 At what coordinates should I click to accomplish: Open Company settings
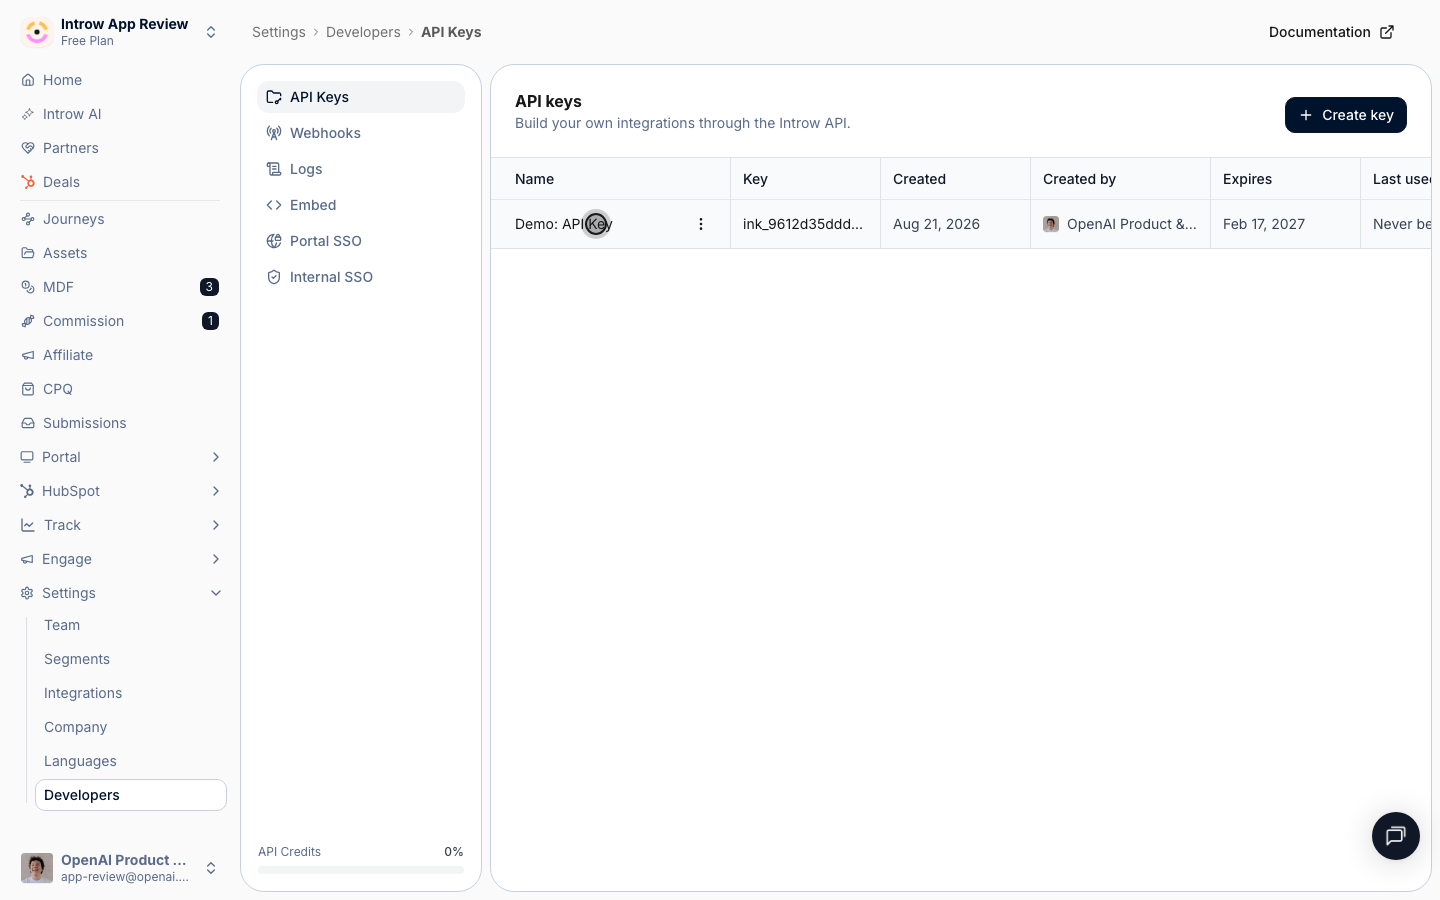pos(131,727)
